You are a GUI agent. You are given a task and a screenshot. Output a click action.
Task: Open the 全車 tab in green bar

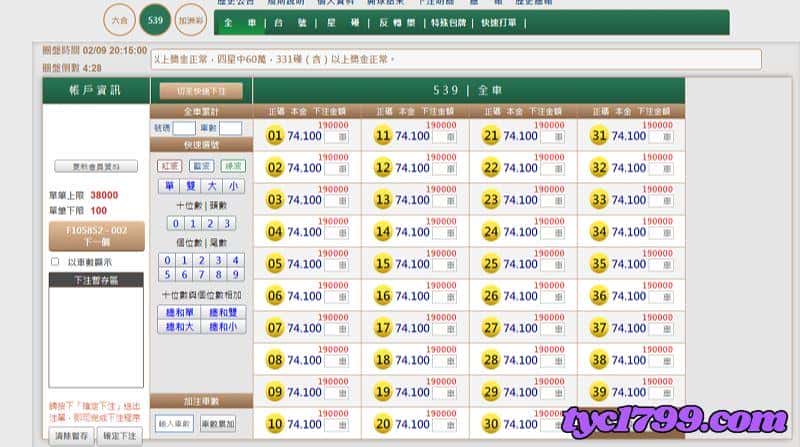(x=240, y=23)
